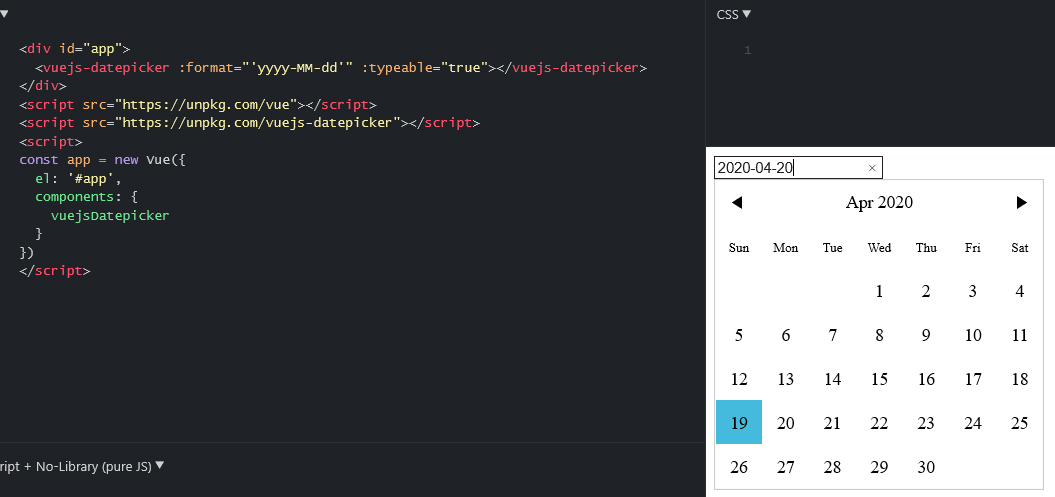The width and height of the screenshot is (1055, 497).
Task: Click day 16 in the calendar
Action: (x=926, y=379)
